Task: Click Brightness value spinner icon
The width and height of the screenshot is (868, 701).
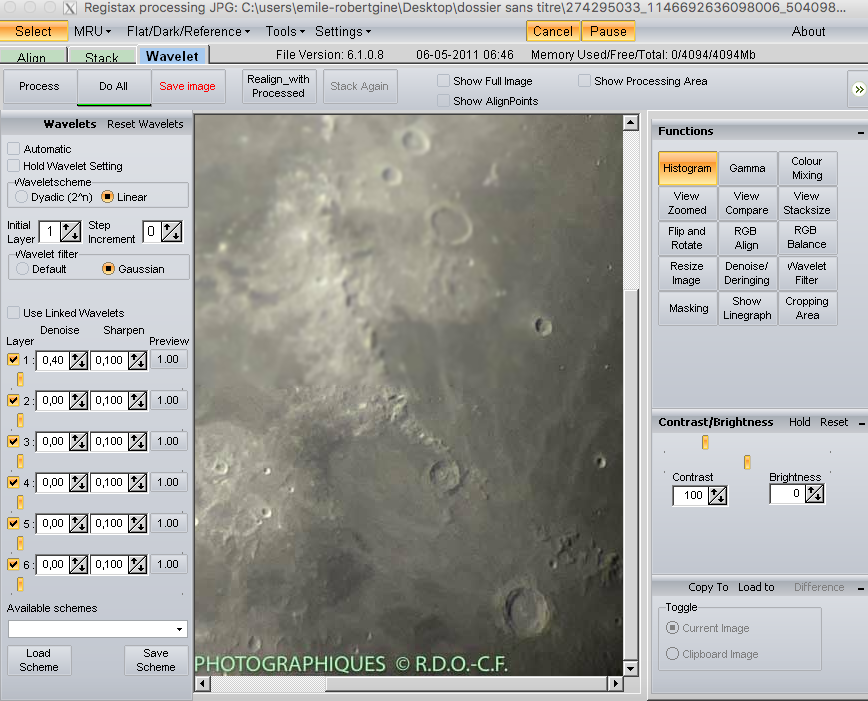Action: [x=814, y=493]
